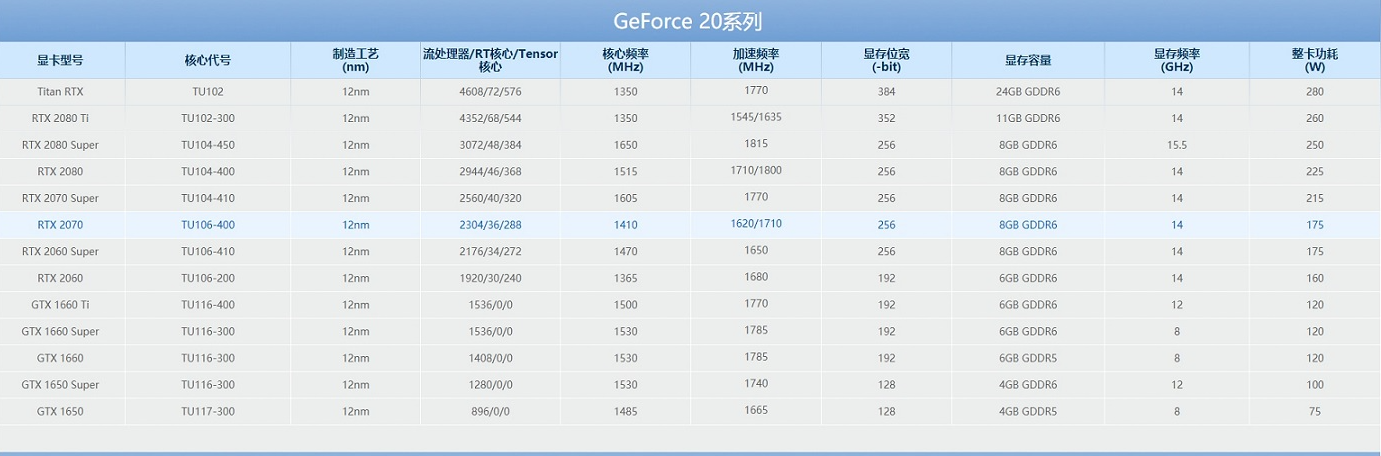Viewport: 1381px width, 456px height.
Task: Click the TU117-300 core code cell
Action: 208,412
